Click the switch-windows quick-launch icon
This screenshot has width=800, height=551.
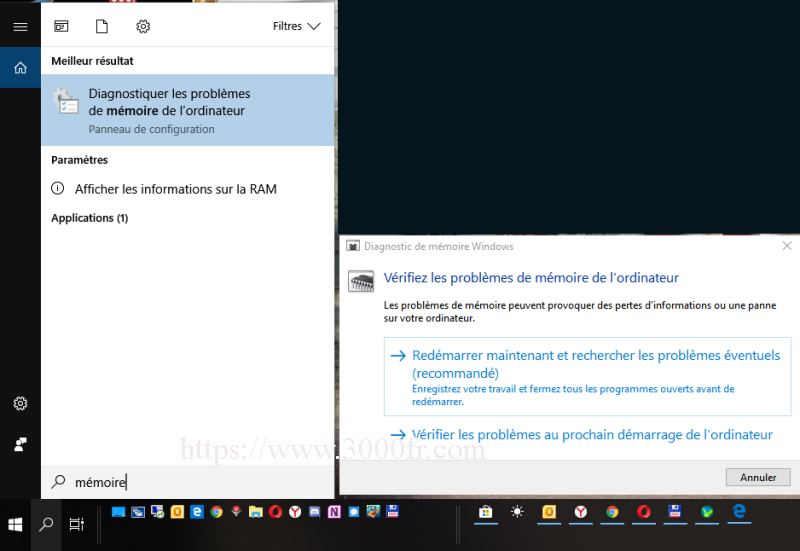(x=138, y=512)
